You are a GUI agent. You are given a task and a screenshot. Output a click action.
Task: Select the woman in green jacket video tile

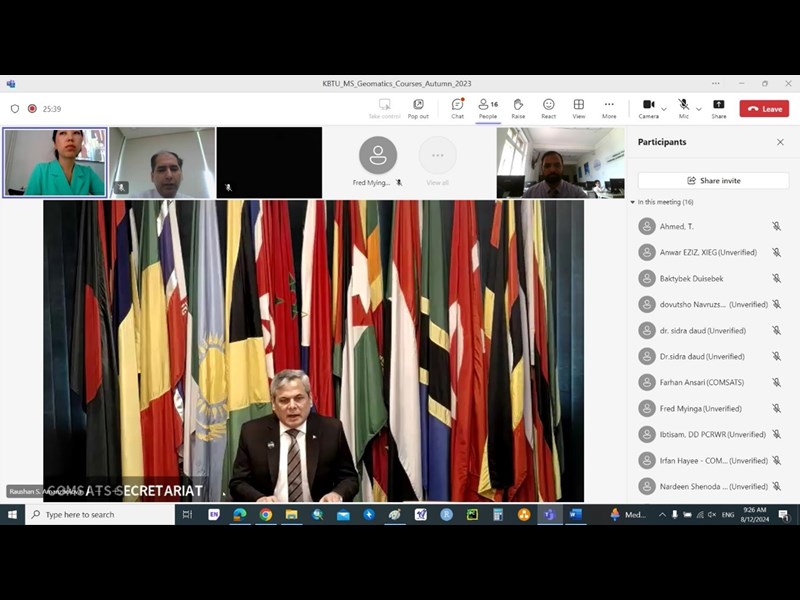point(55,162)
